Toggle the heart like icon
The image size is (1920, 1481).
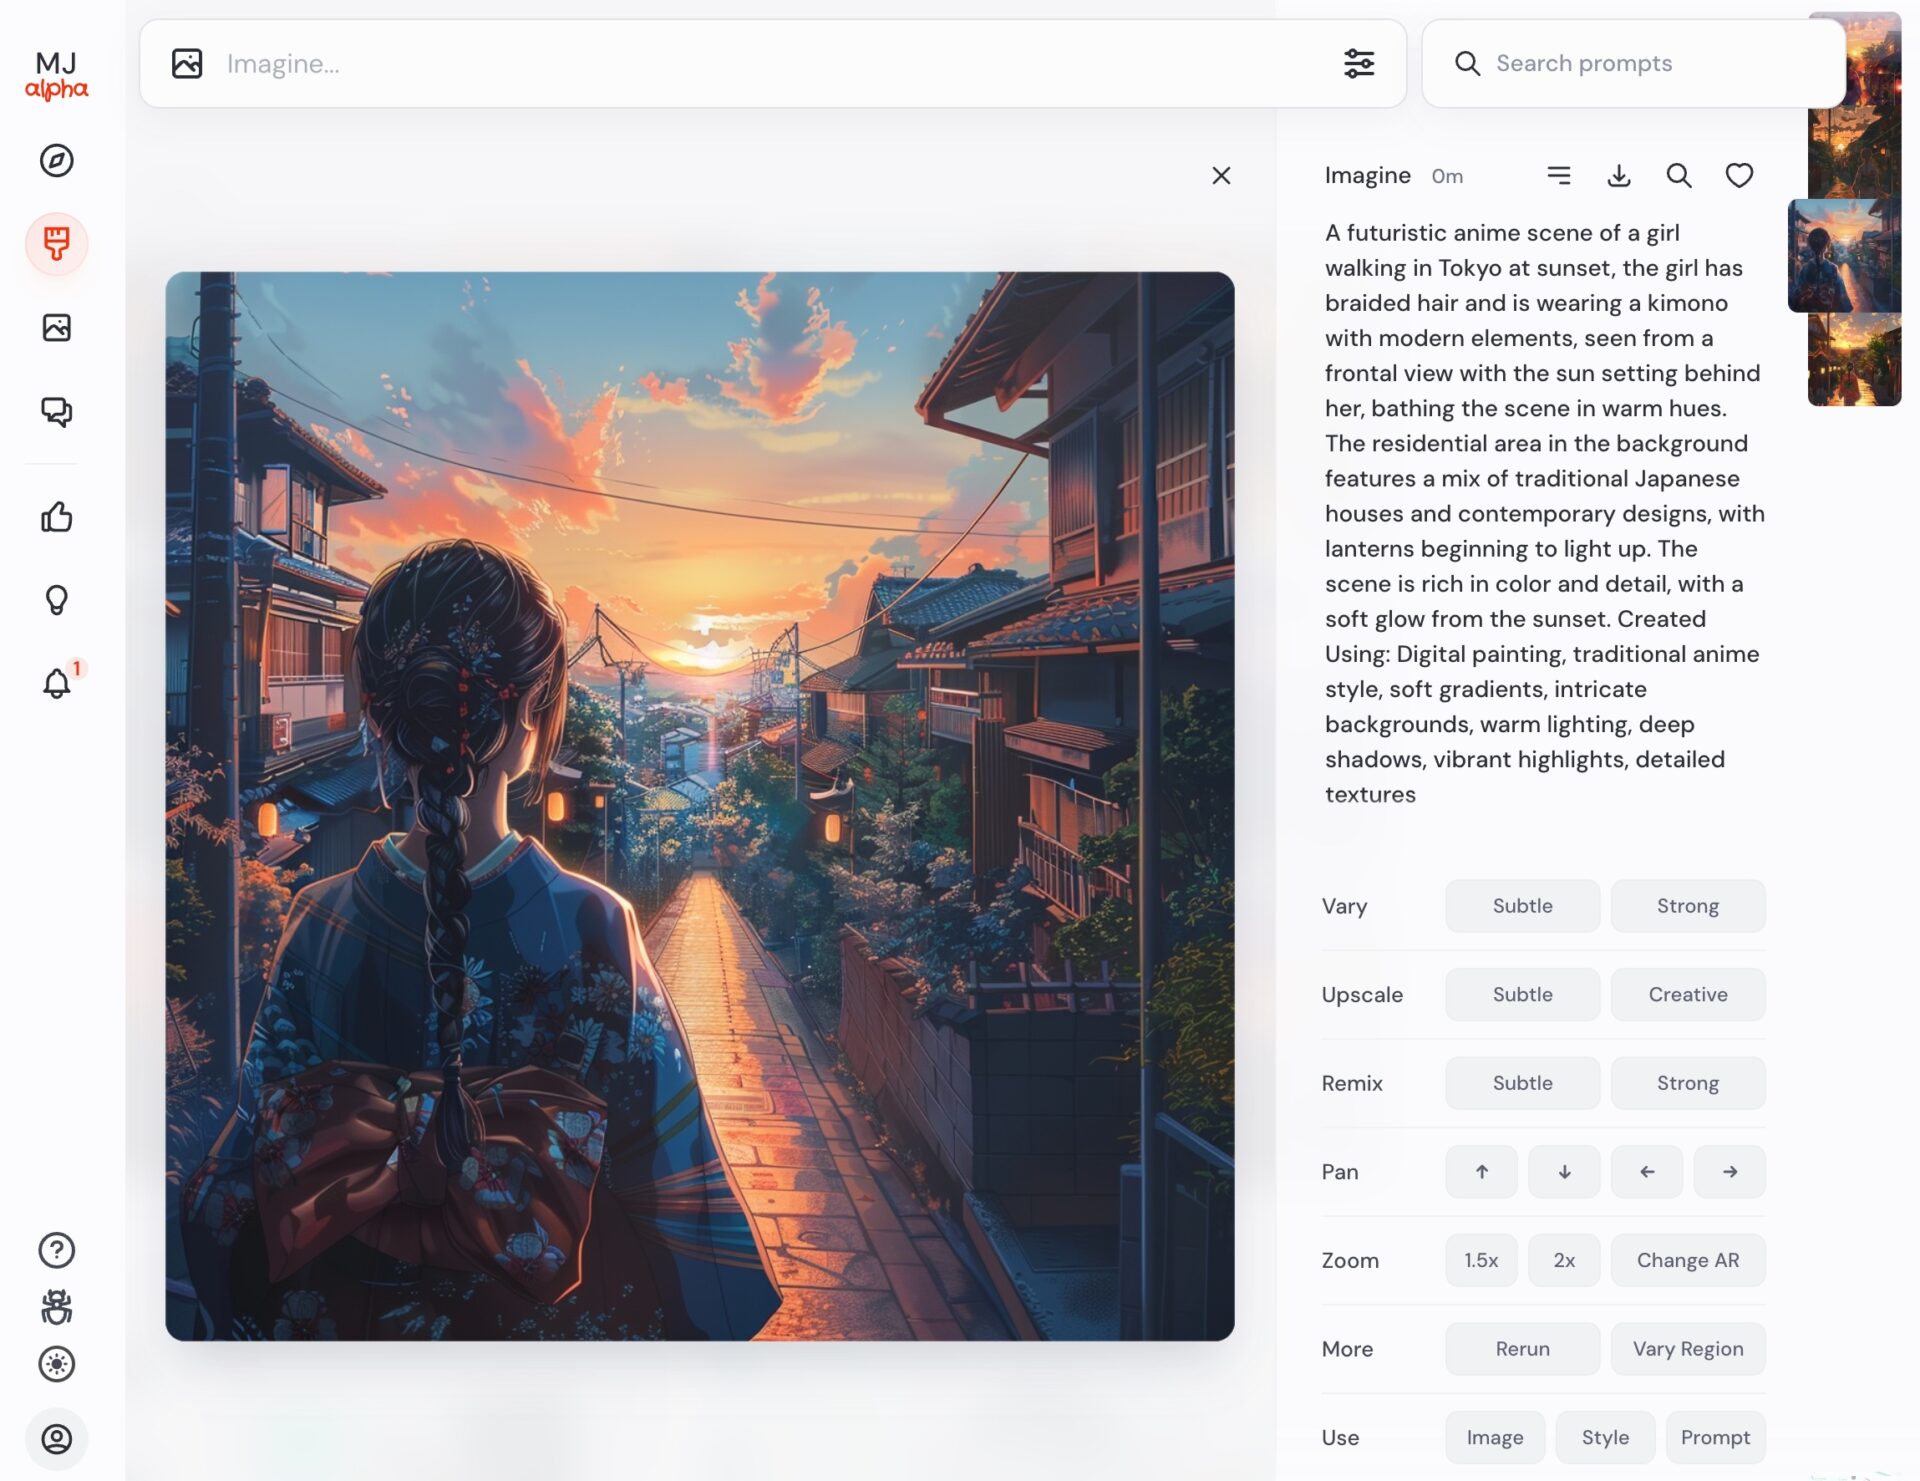tap(1739, 176)
